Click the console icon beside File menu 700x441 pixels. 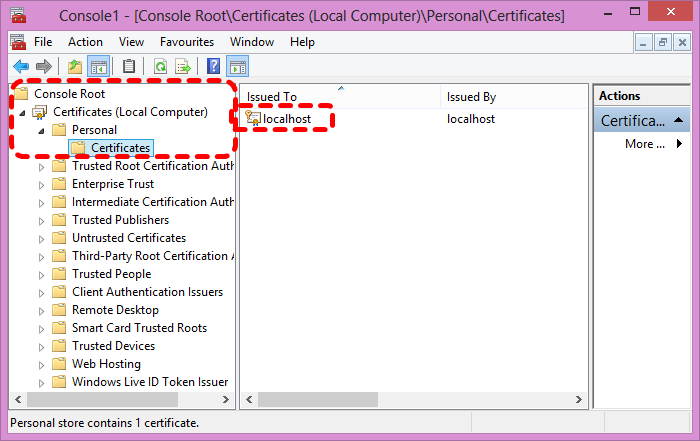18,42
